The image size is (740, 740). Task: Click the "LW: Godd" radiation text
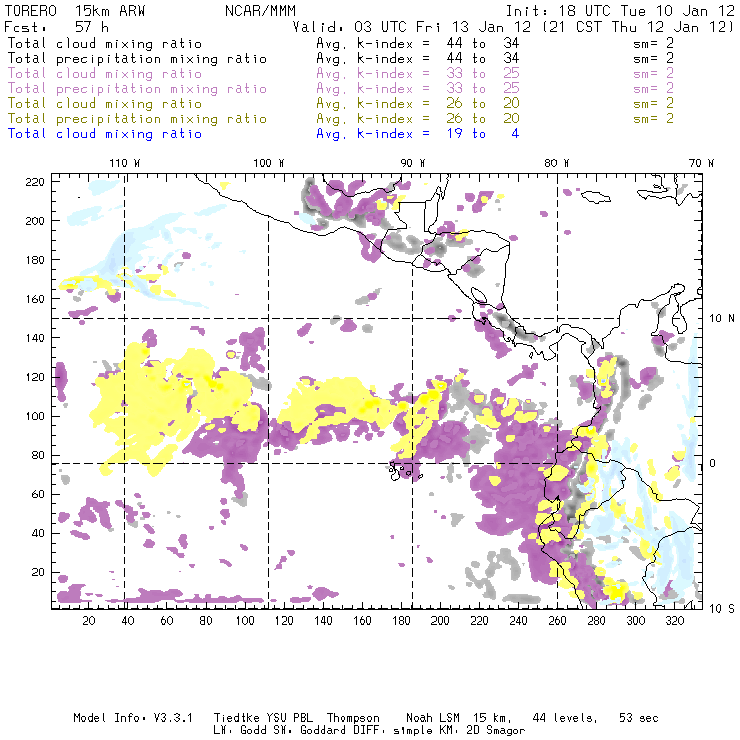pos(240,731)
